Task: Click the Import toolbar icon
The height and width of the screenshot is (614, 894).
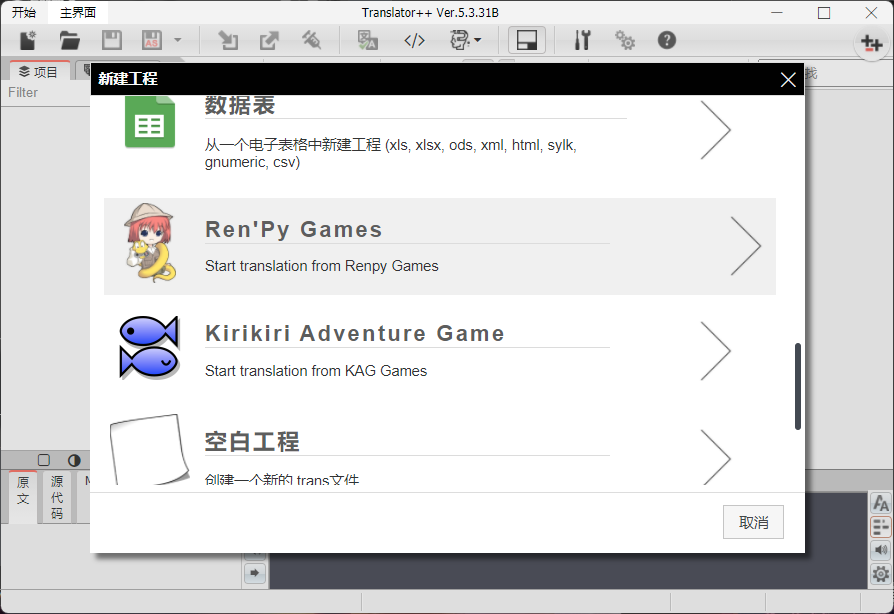Action: [228, 40]
